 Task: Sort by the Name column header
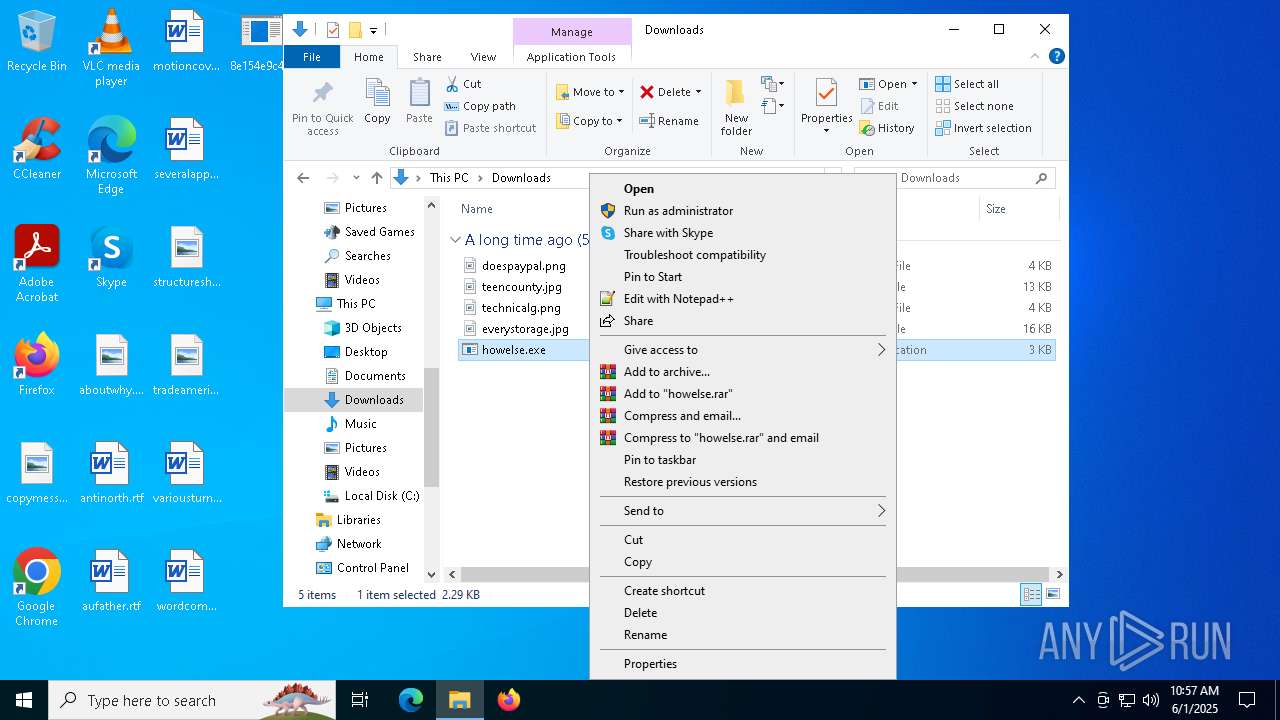477,209
